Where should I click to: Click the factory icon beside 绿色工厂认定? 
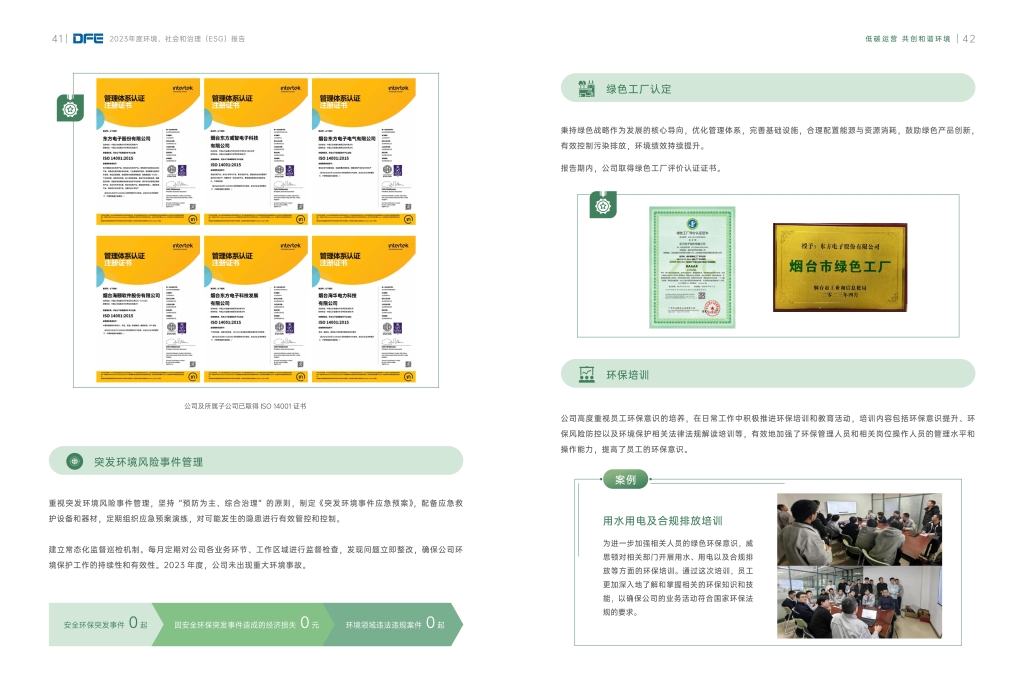[586, 88]
